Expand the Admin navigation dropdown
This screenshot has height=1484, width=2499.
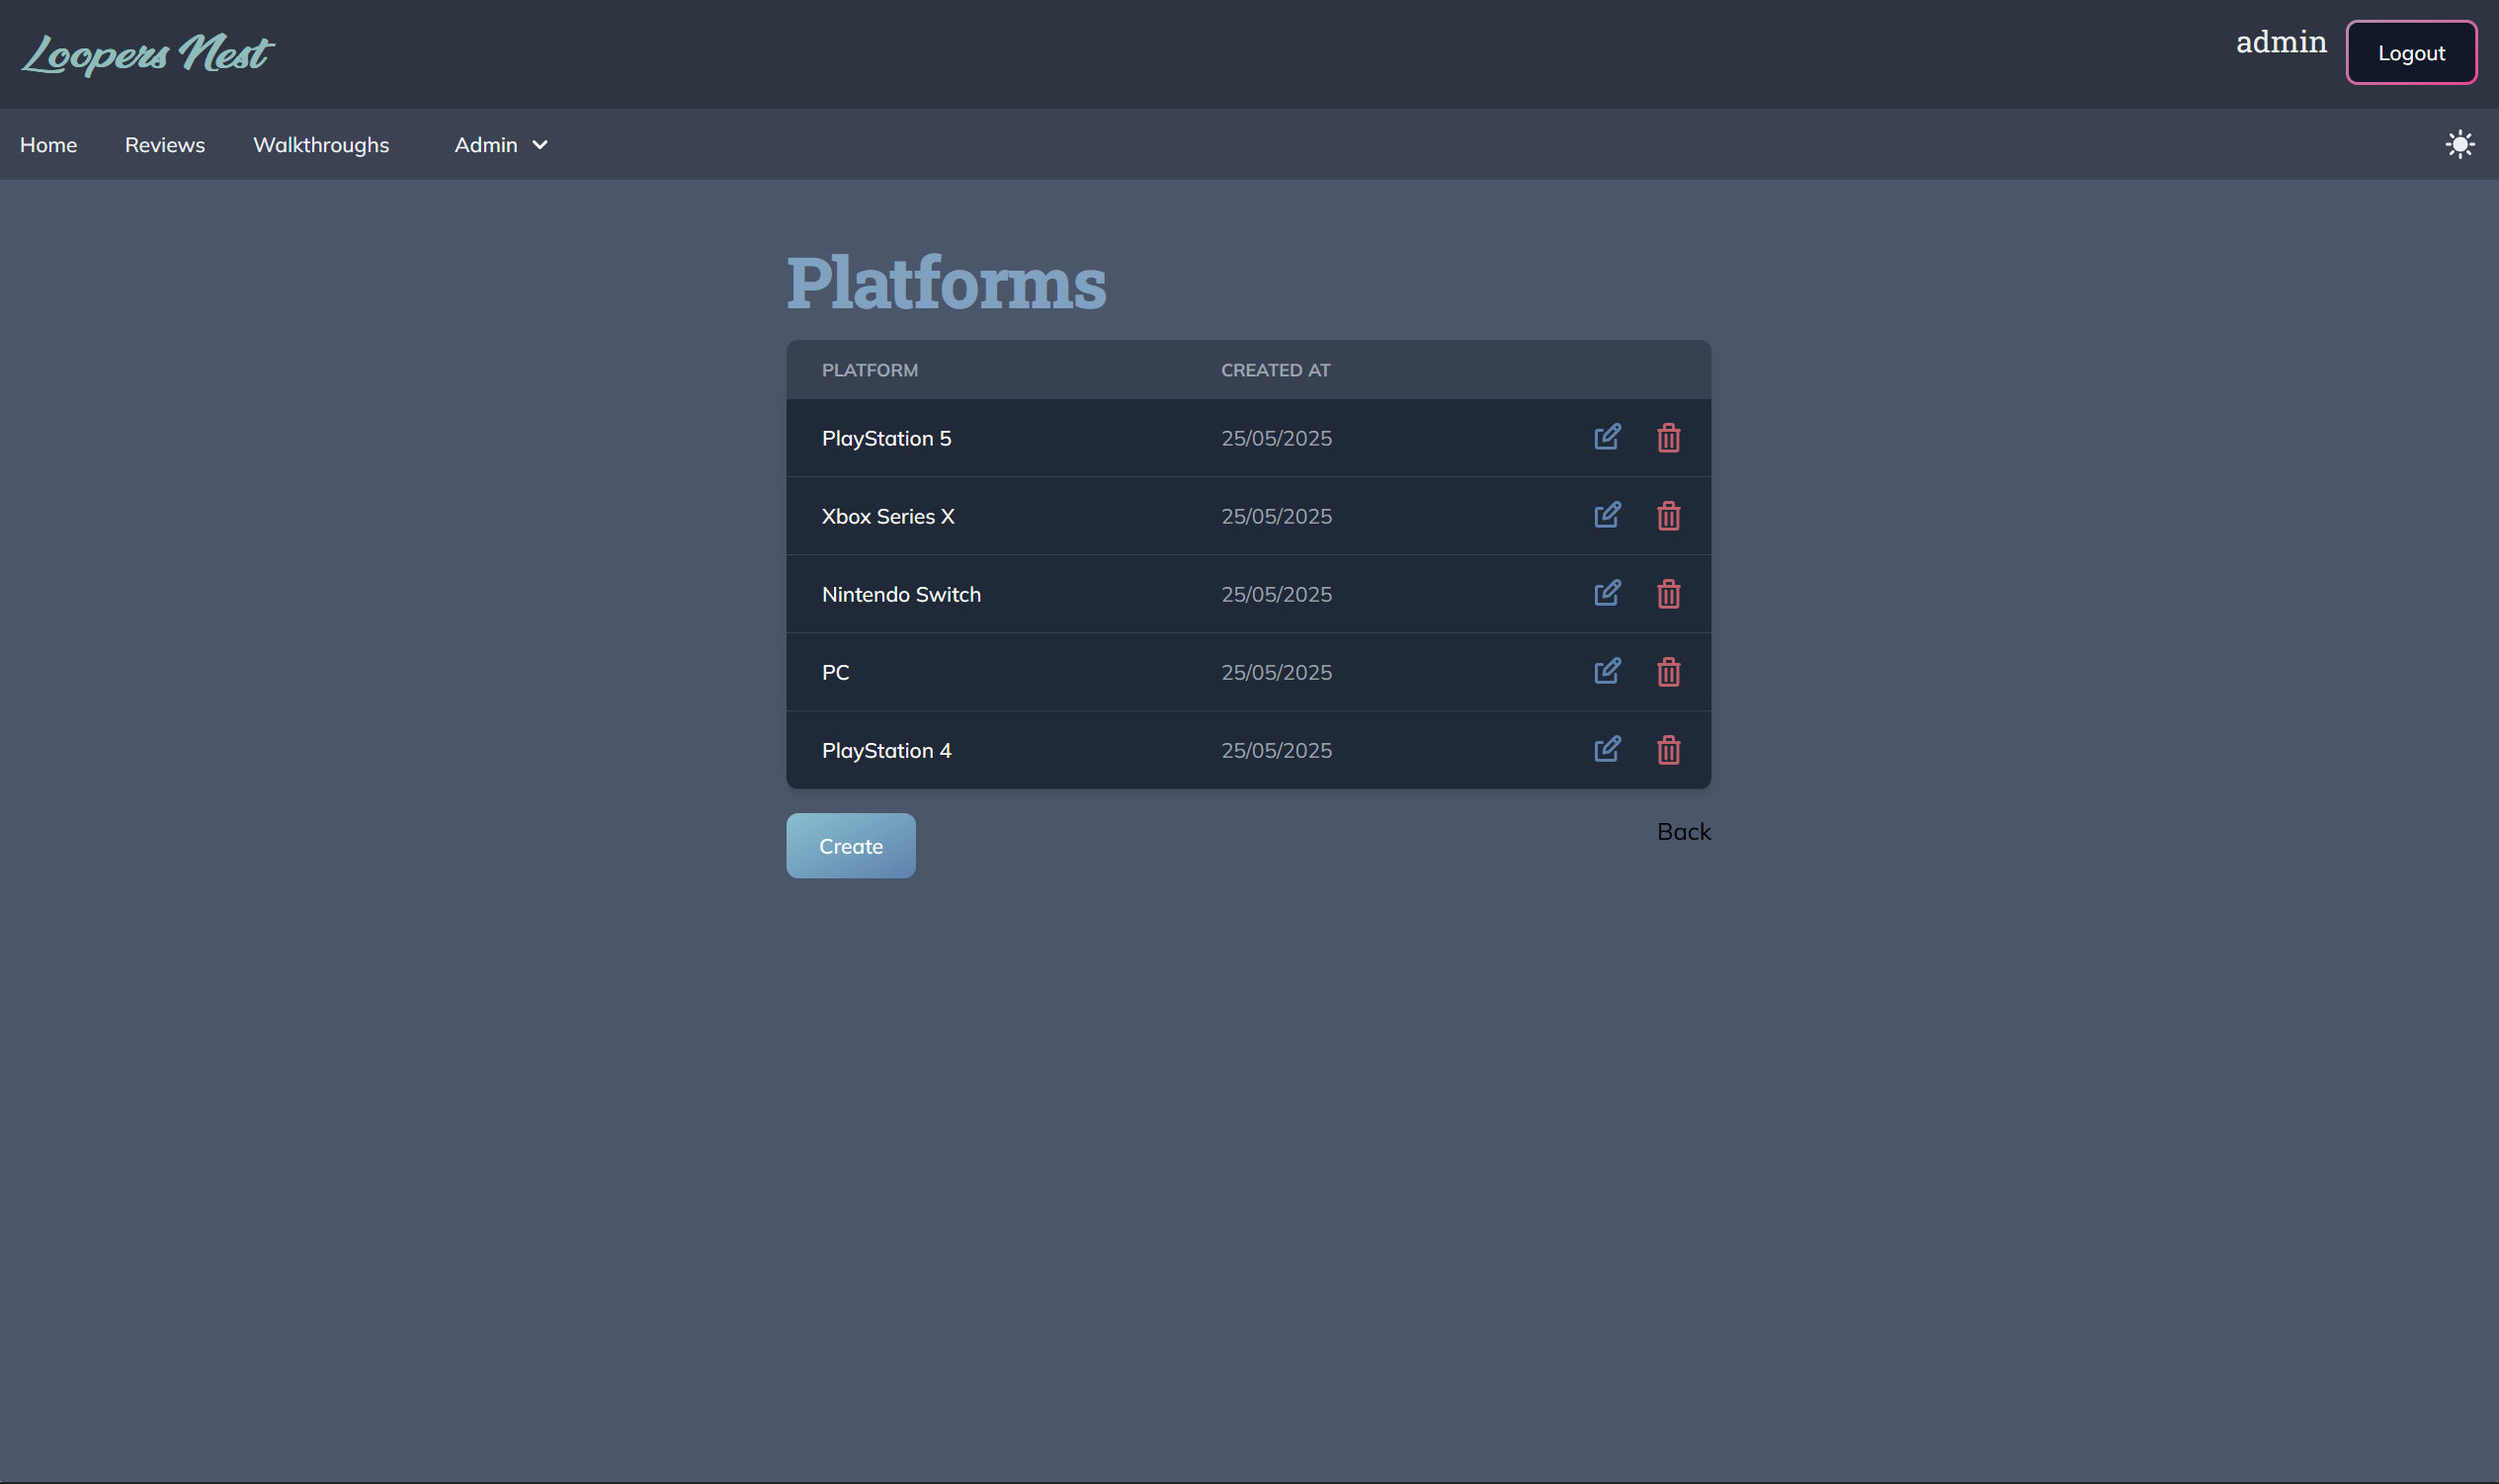coord(500,144)
